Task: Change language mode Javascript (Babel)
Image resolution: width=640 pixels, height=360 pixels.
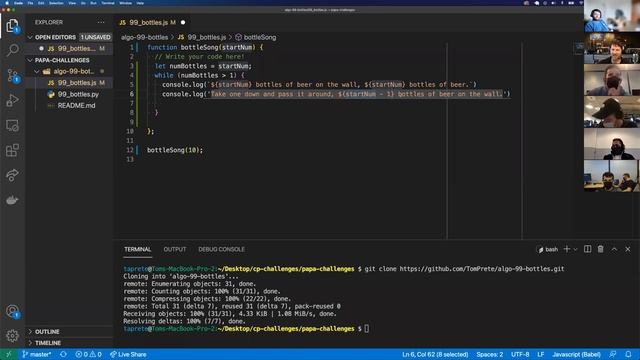Action: click(576, 354)
